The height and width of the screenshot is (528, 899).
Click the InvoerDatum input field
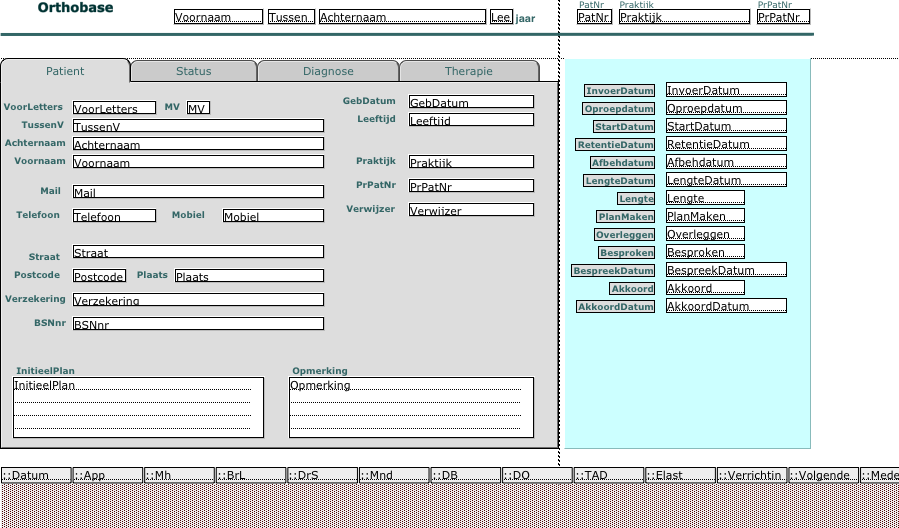[x=726, y=89]
